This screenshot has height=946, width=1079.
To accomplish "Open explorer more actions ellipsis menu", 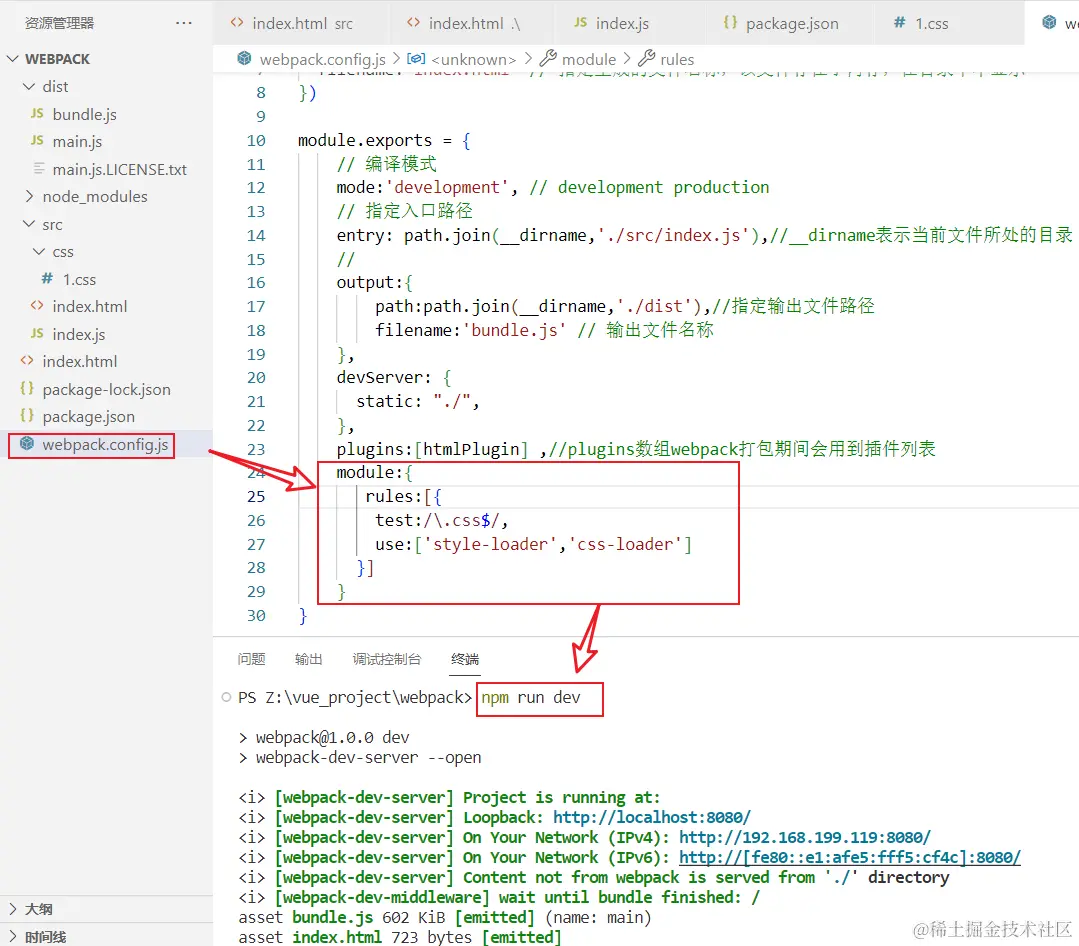I will pos(184,23).
